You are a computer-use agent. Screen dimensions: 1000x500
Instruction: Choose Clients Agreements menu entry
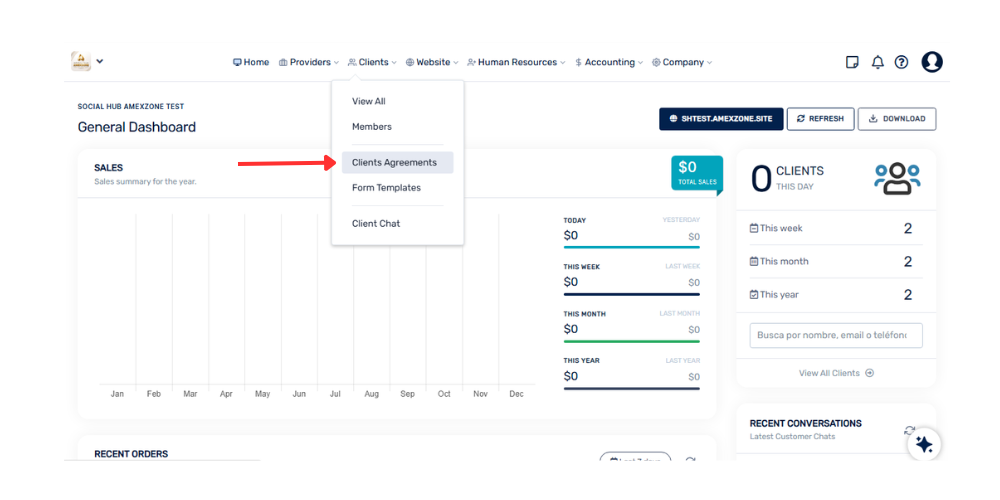pos(397,163)
